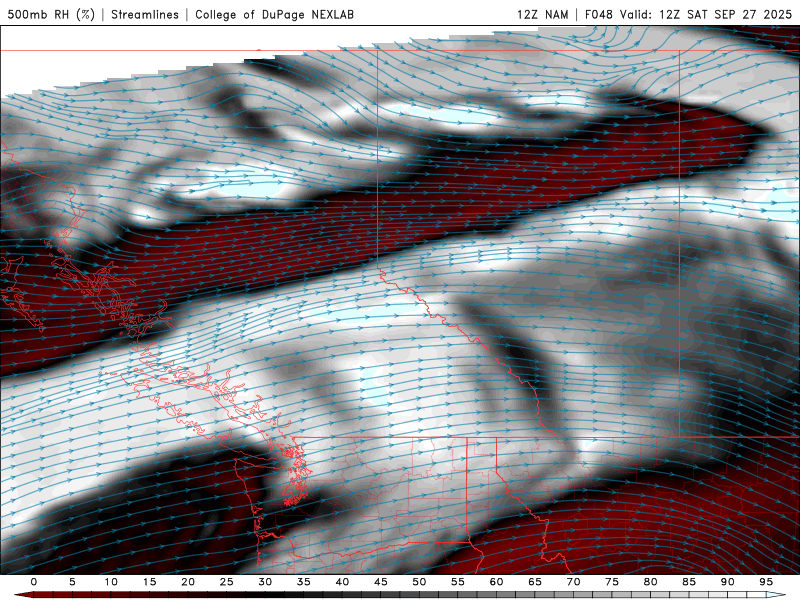
Task: Select the 55 label on the RH scale
Action: click(457, 582)
